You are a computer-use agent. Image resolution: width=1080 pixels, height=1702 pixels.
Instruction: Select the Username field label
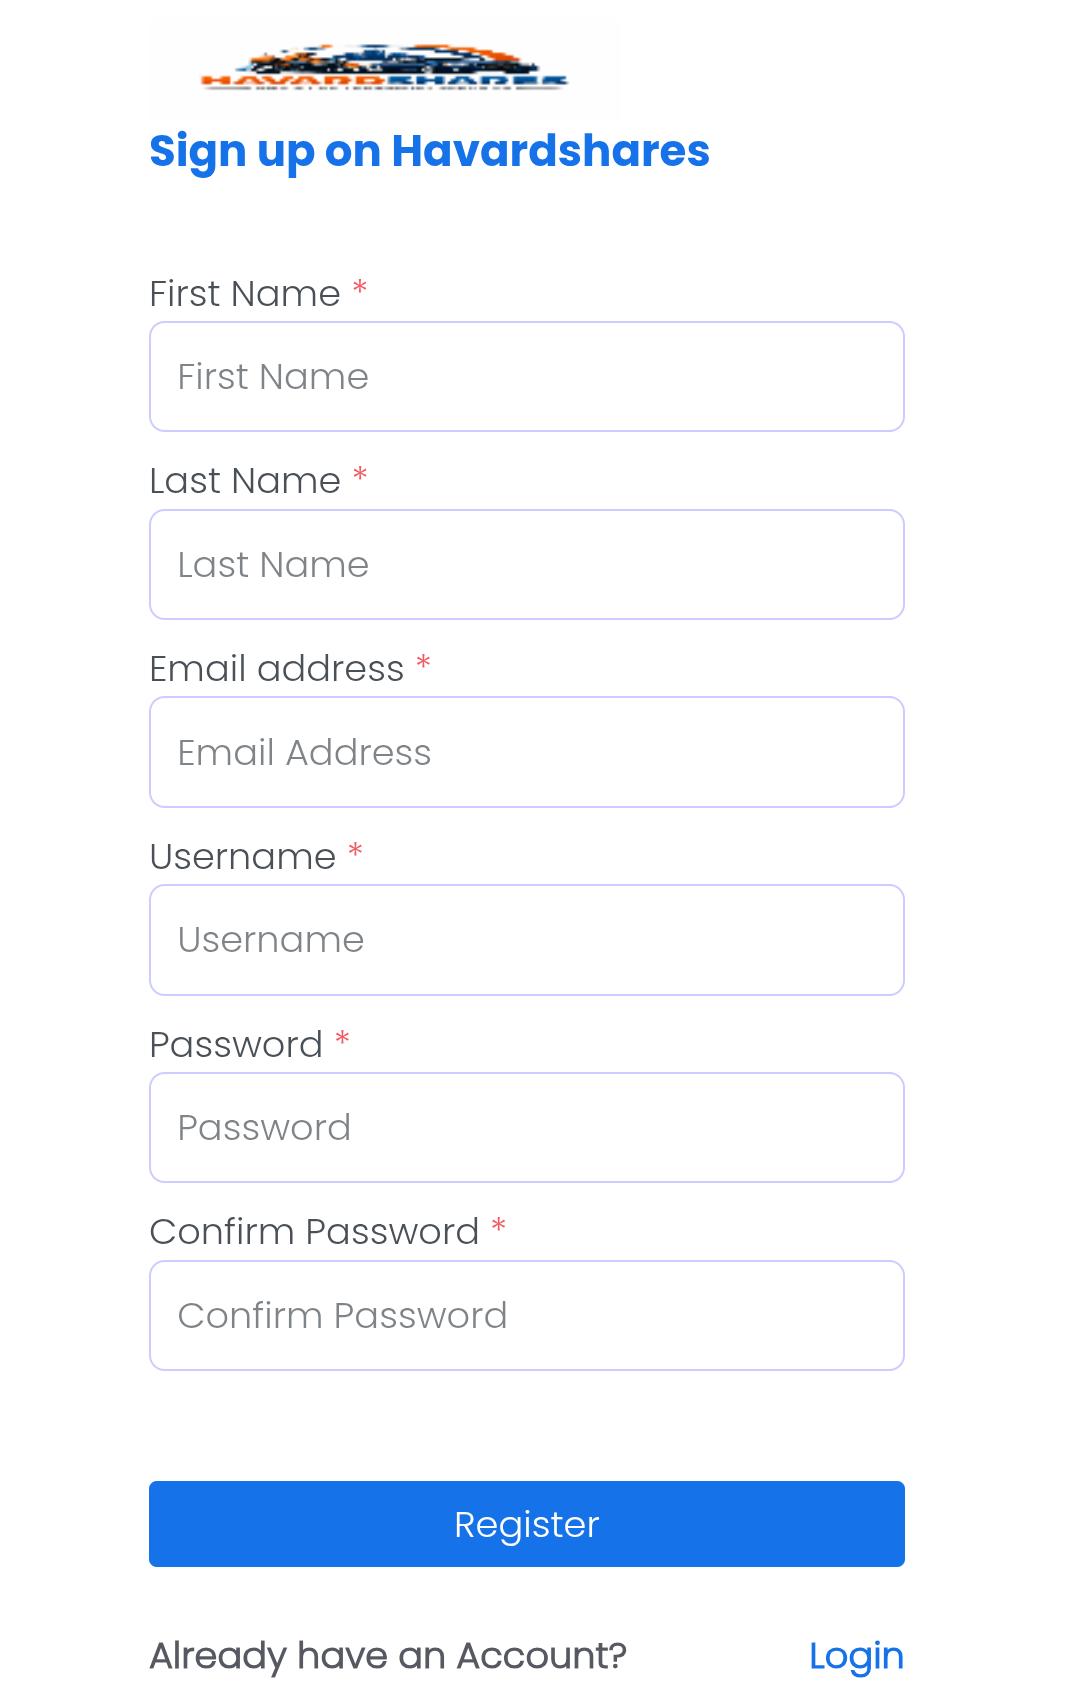[x=242, y=856]
